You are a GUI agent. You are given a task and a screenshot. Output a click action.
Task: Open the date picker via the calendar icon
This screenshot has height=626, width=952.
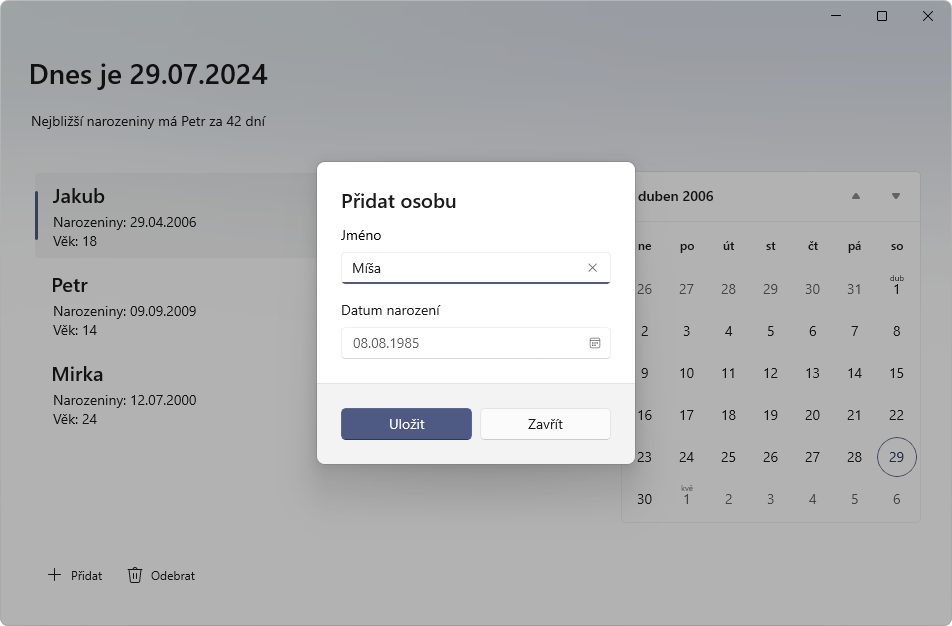pyautogui.click(x=596, y=343)
